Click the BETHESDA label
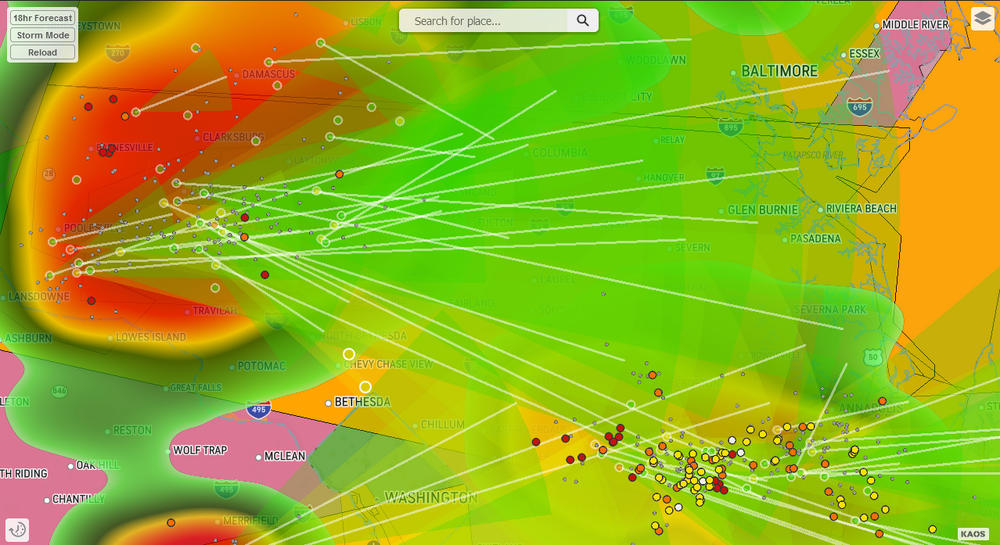Image resolution: width=1000 pixels, height=545 pixels. (x=362, y=402)
